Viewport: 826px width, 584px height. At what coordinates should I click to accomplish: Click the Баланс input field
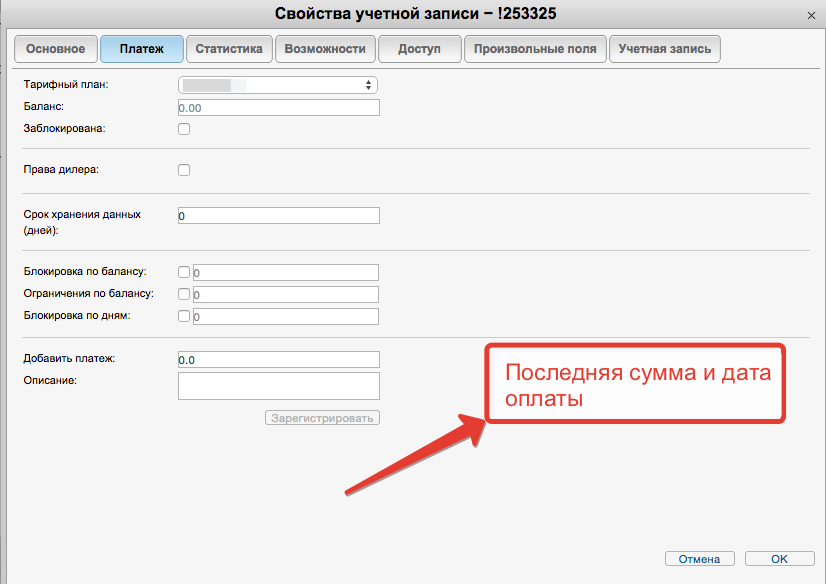coord(278,108)
